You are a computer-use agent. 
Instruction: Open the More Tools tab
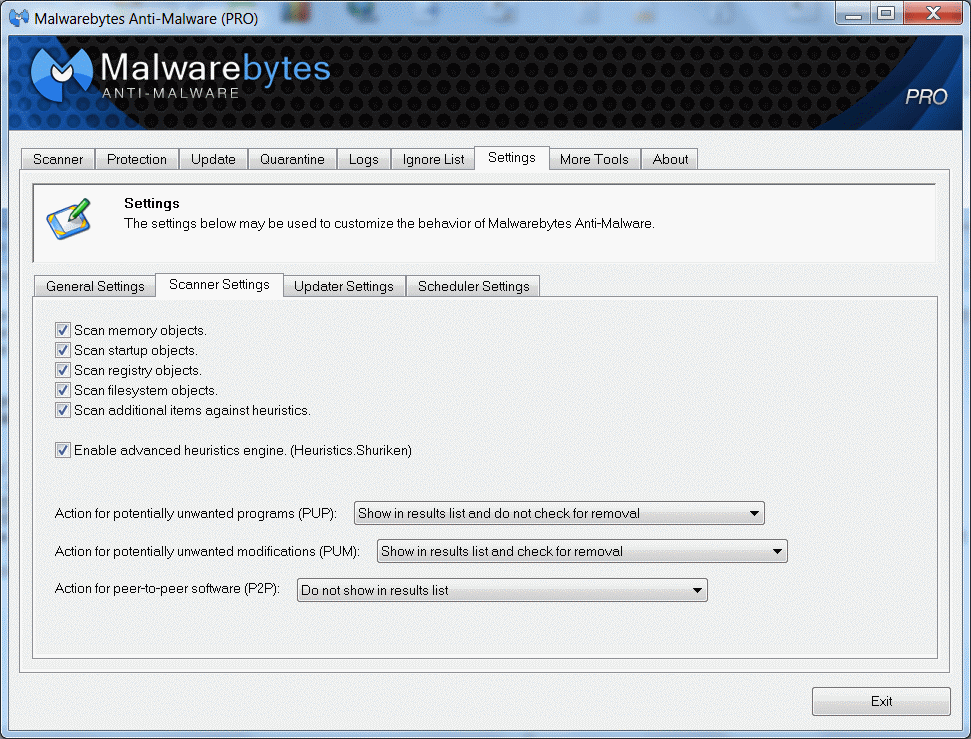[594, 159]
